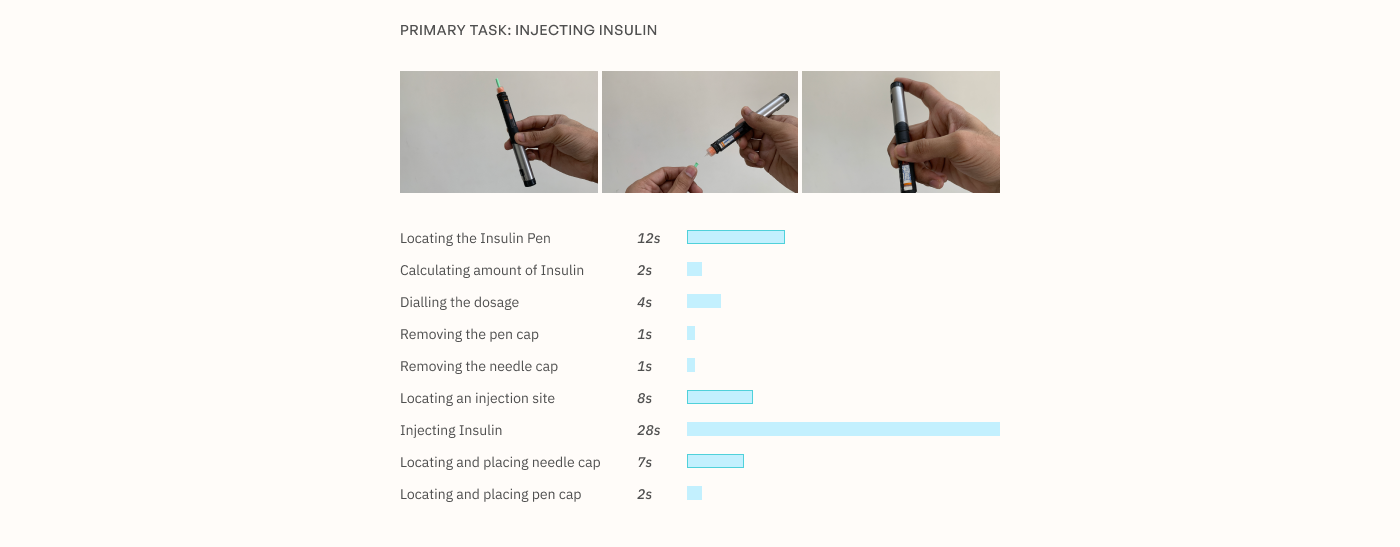The image size is (1400, 547).
Task: Click the first insulin pen photo
Action: [498, 132]
